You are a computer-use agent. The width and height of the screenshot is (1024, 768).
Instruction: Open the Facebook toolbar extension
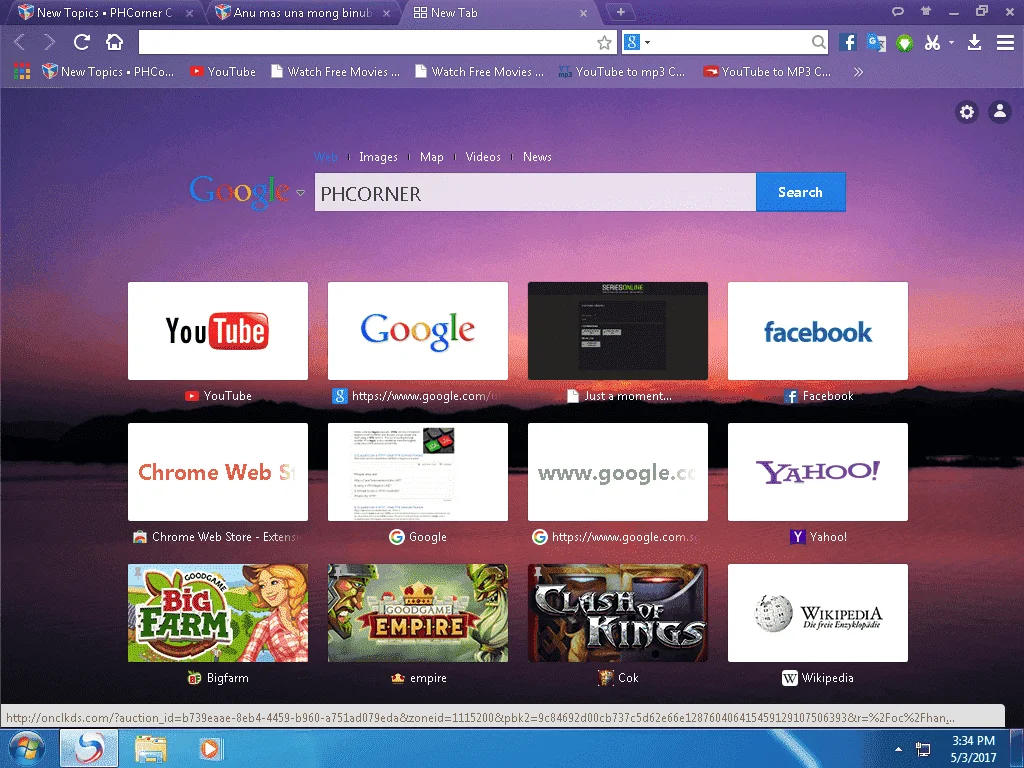coord(848,42)
